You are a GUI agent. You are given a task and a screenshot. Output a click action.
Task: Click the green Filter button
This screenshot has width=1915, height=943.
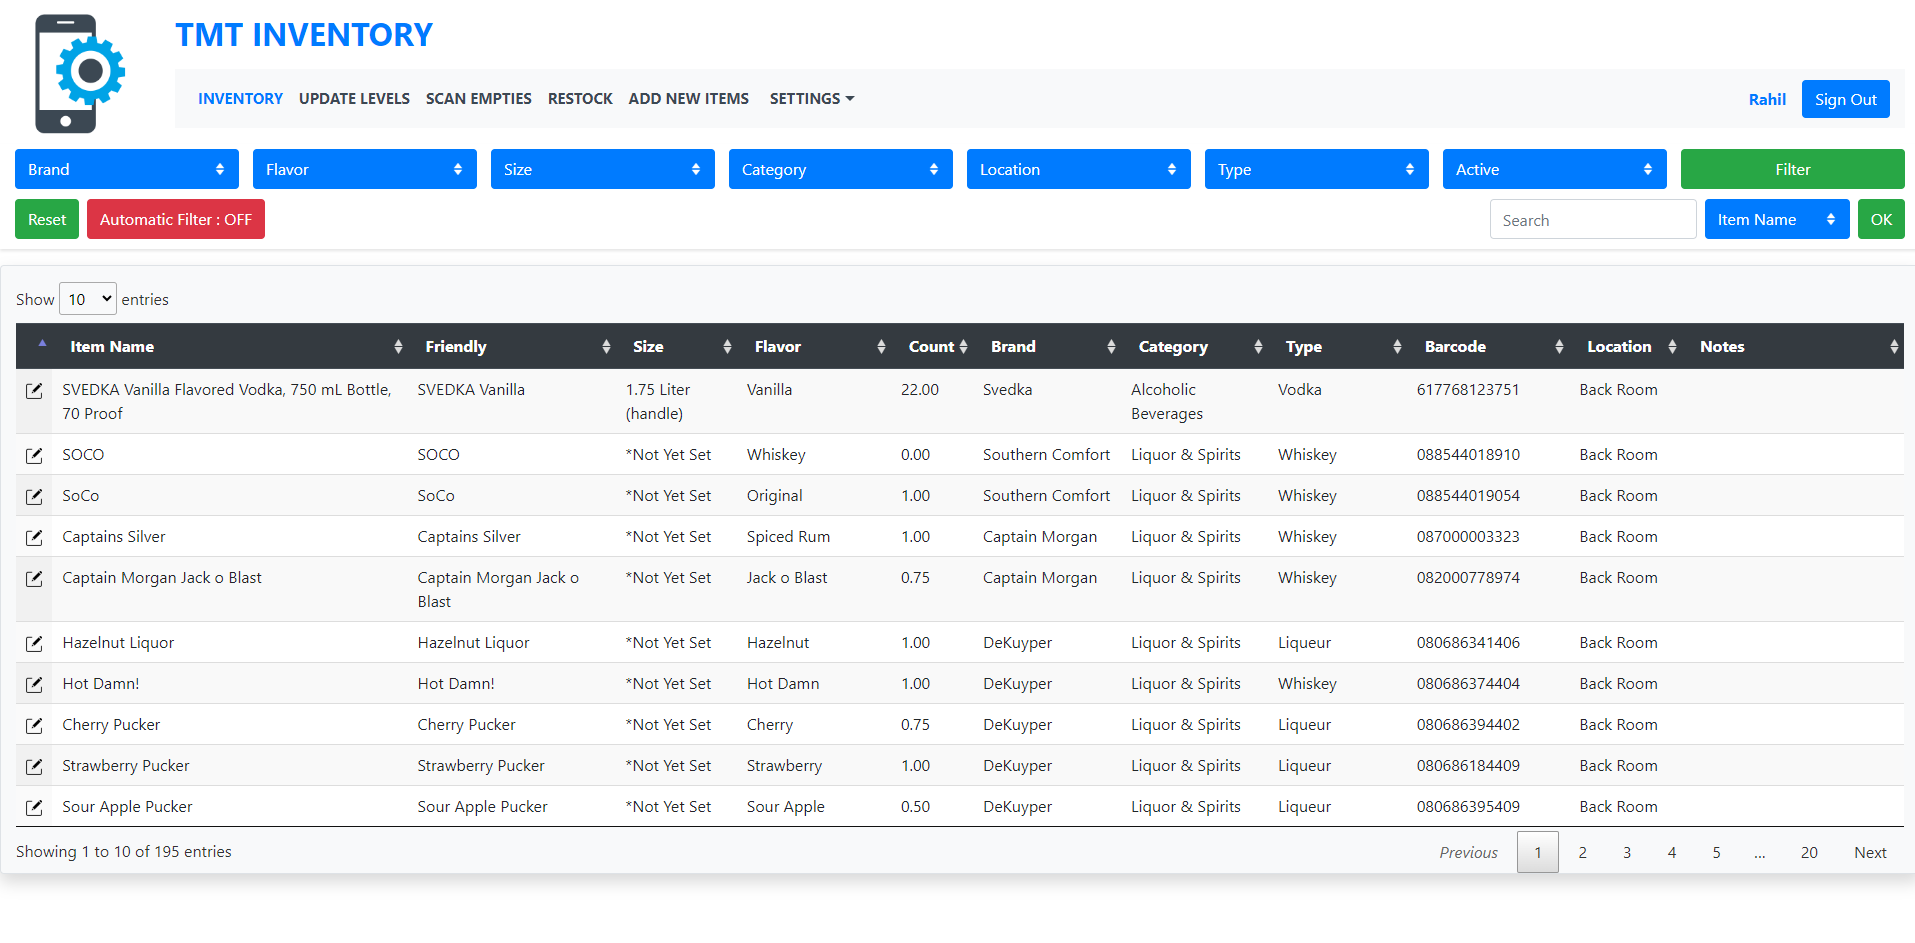point(1793,169)
